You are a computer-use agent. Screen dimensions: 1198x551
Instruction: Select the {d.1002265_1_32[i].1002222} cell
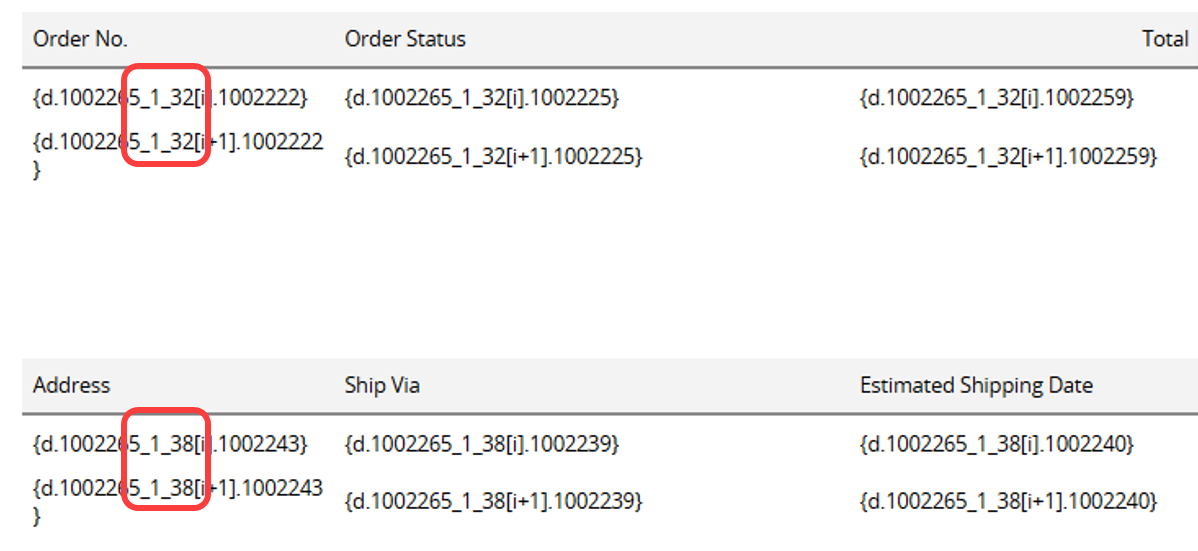tap(170, 98)
